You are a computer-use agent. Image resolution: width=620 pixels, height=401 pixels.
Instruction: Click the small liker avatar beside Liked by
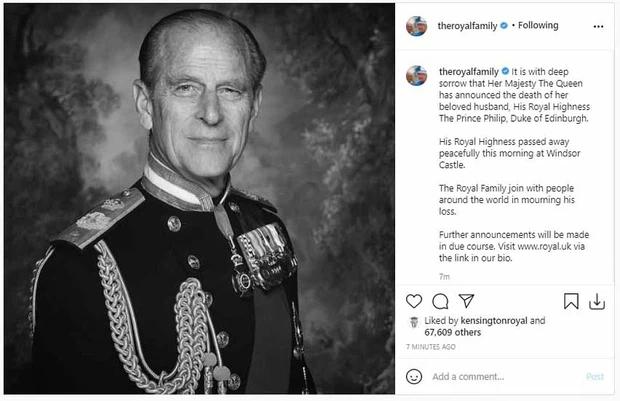415,322
